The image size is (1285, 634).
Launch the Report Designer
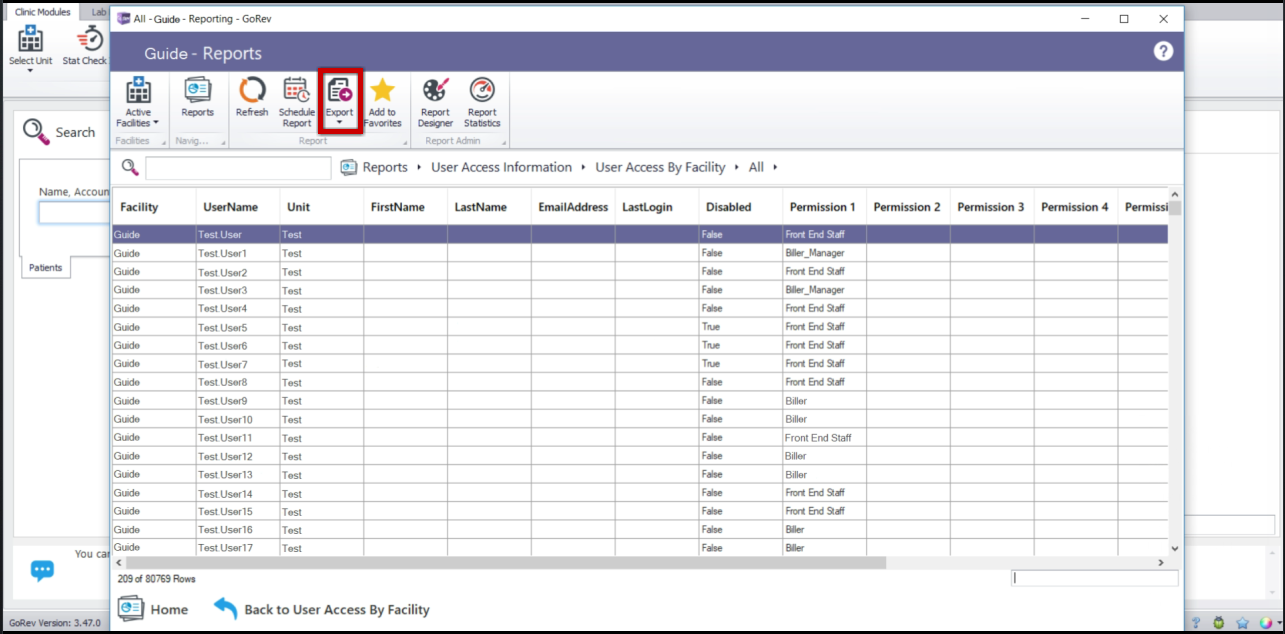point(435,103)
